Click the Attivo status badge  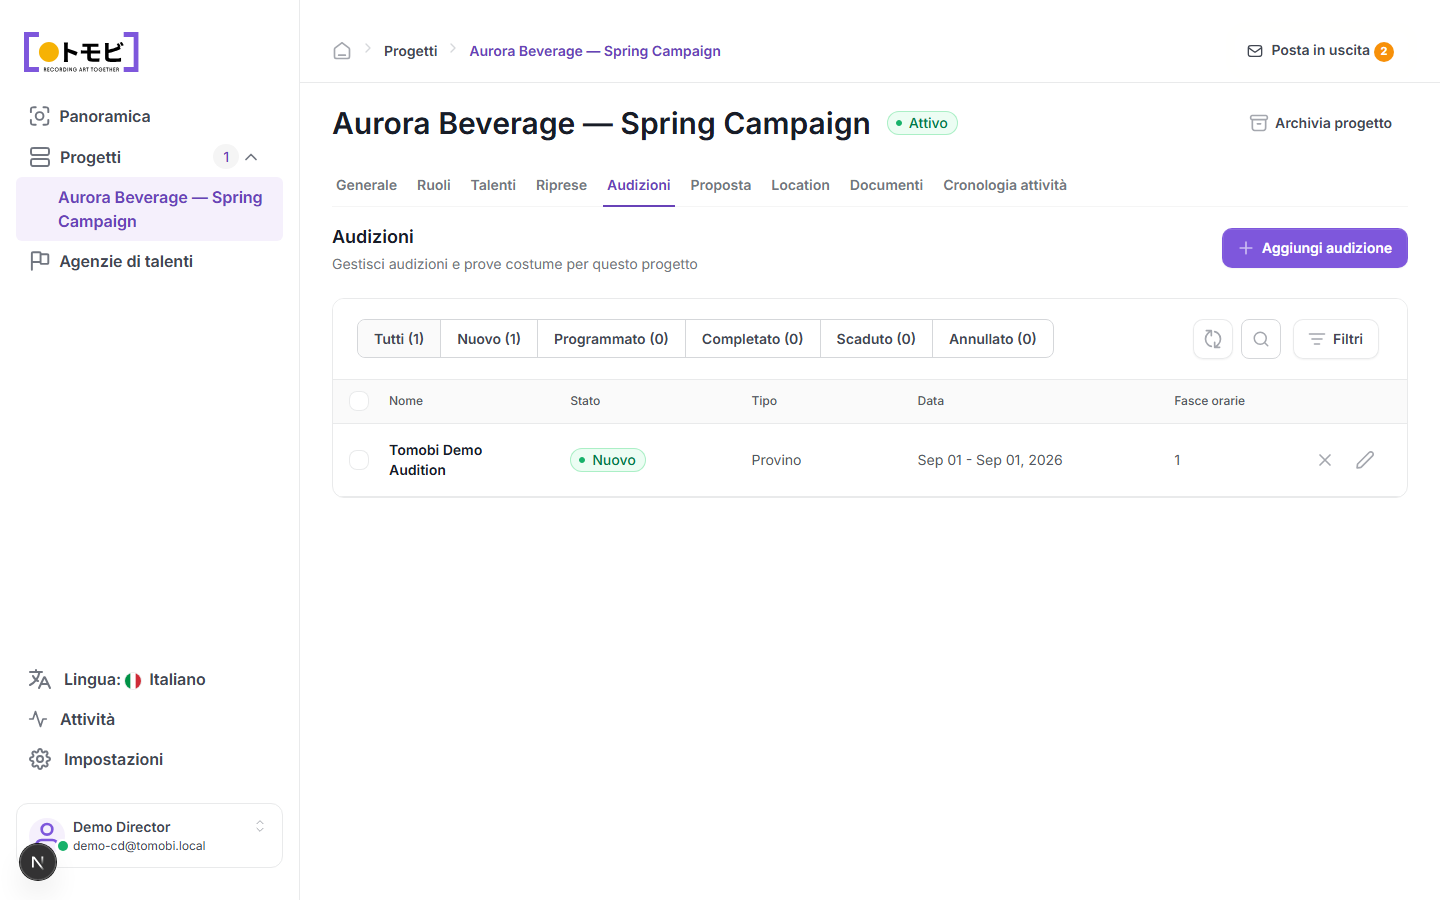(922, 123)
